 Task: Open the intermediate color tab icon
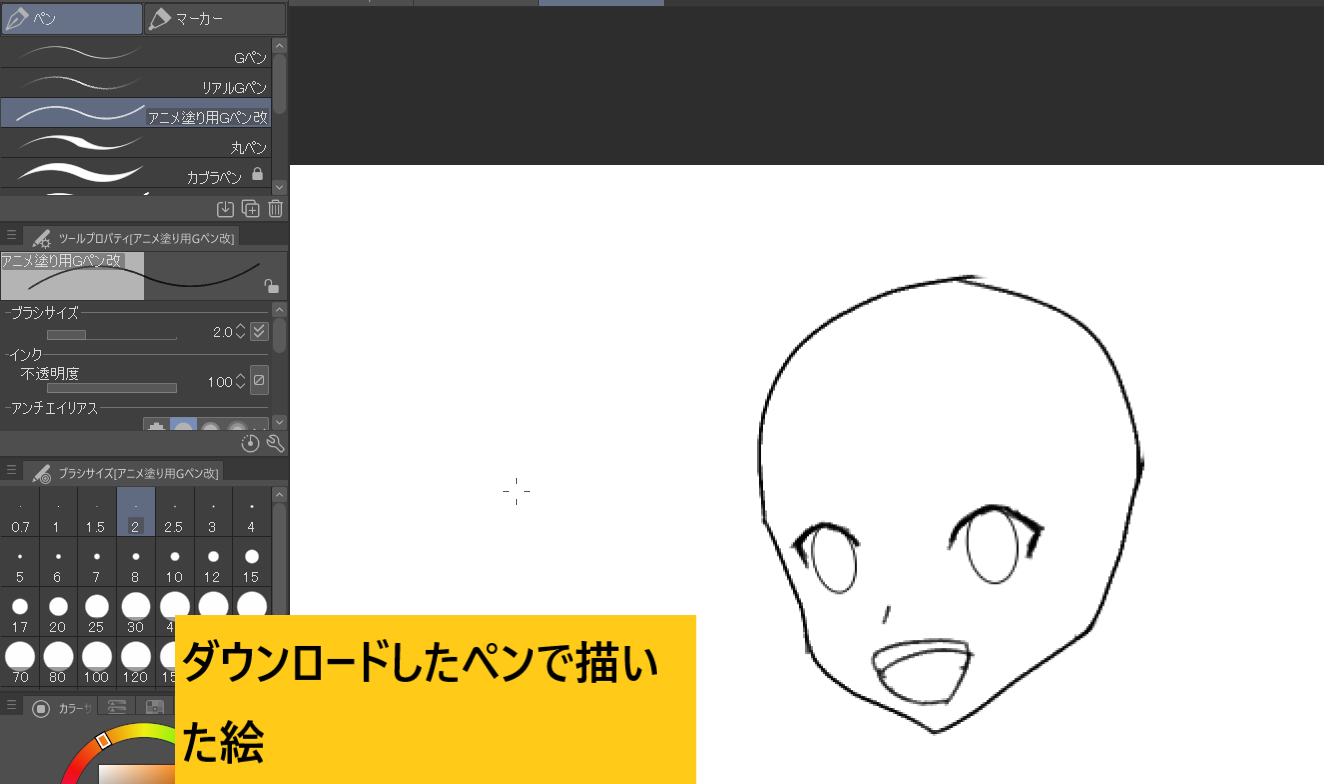[116, 708]
